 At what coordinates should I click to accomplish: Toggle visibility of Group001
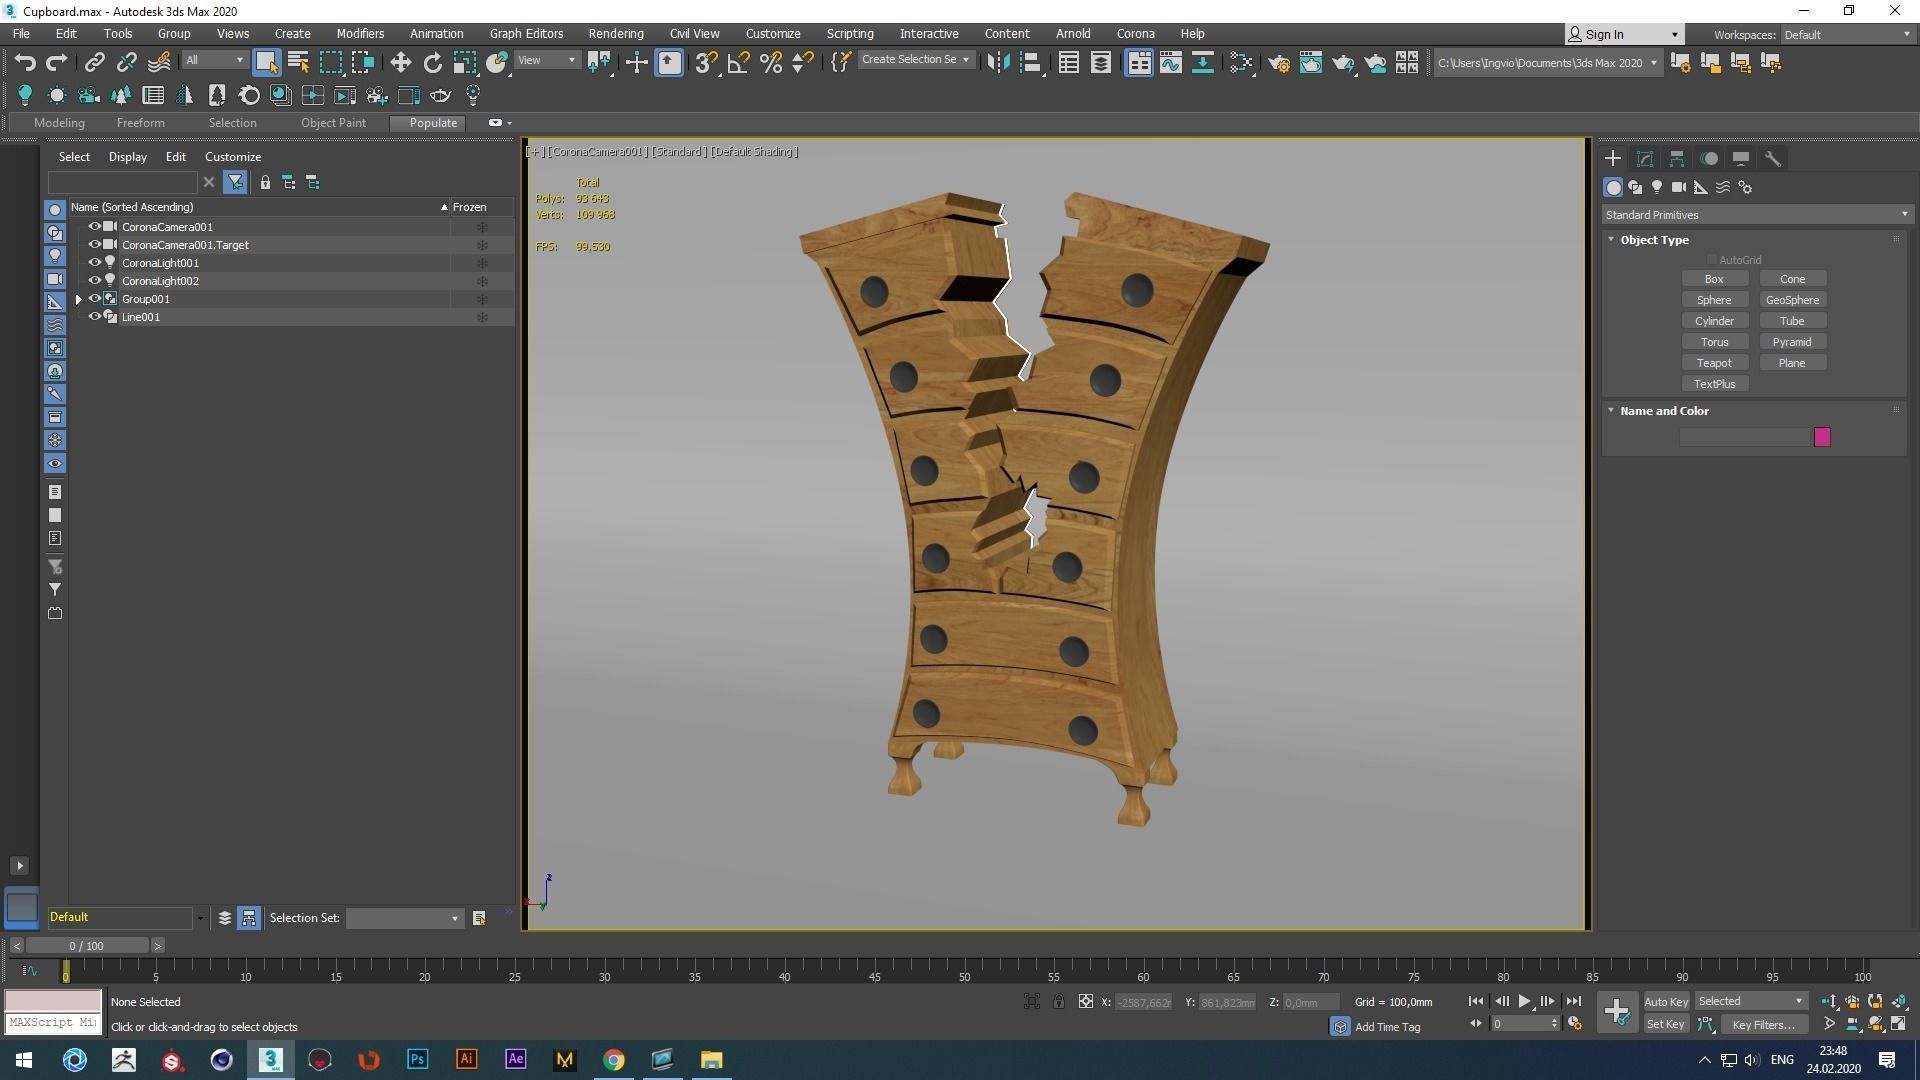point(95,299)
